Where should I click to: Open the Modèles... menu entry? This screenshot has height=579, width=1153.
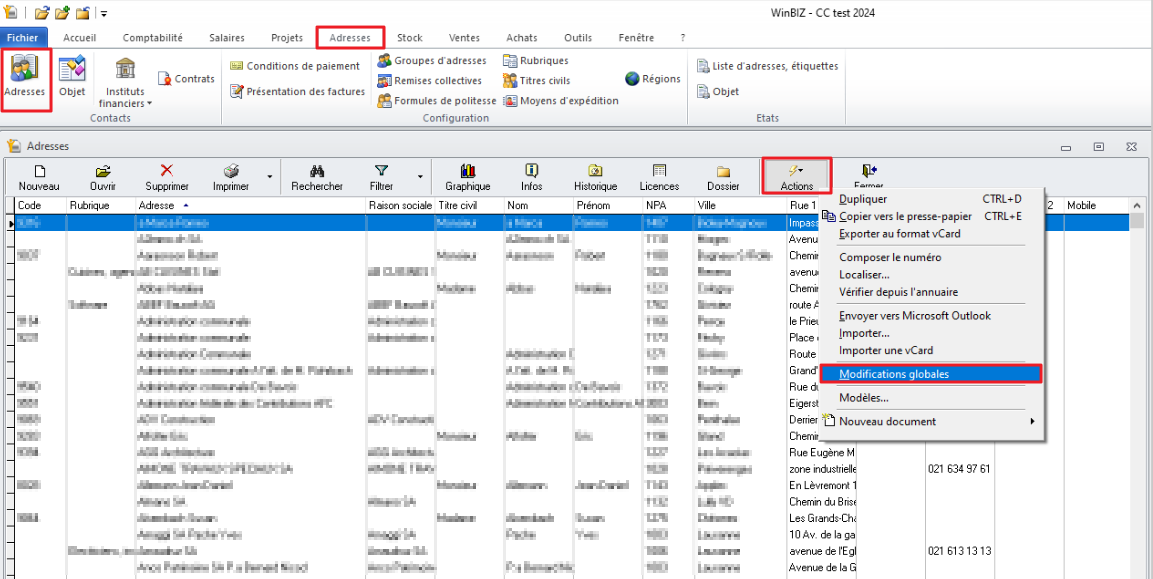coord(932,398)
